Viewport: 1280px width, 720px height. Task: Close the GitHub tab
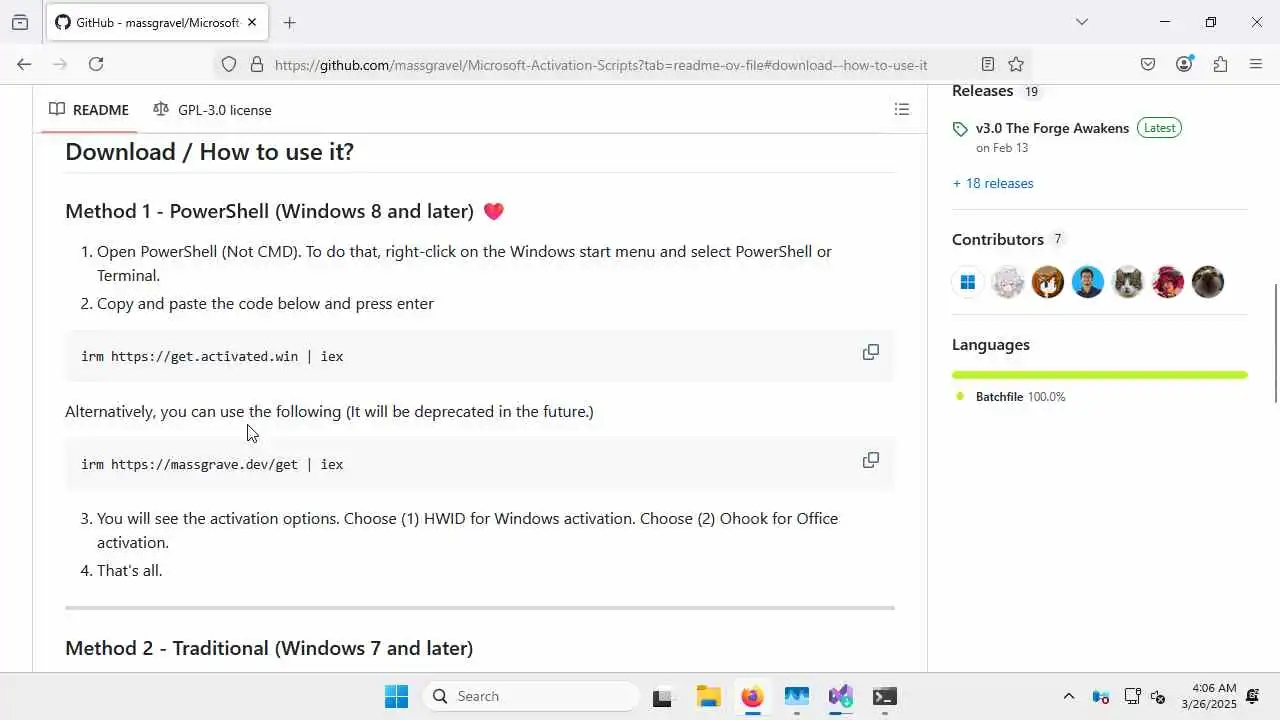point(252,22)
